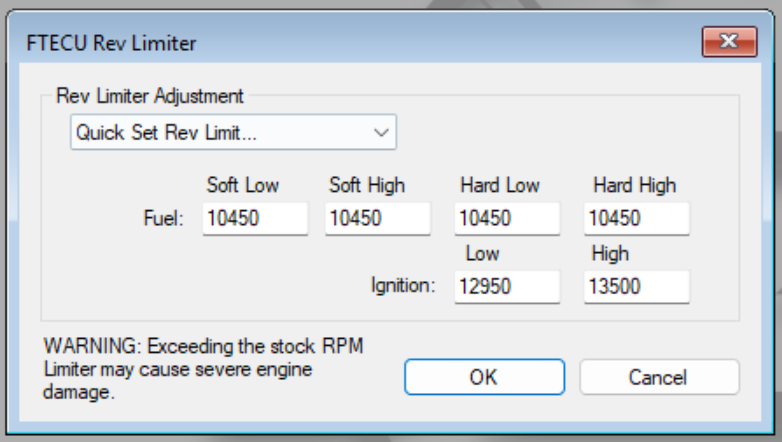Click the Ignition Low field showing 12950
This screenshot has width=782, height=442.
(x=507, y=287)
